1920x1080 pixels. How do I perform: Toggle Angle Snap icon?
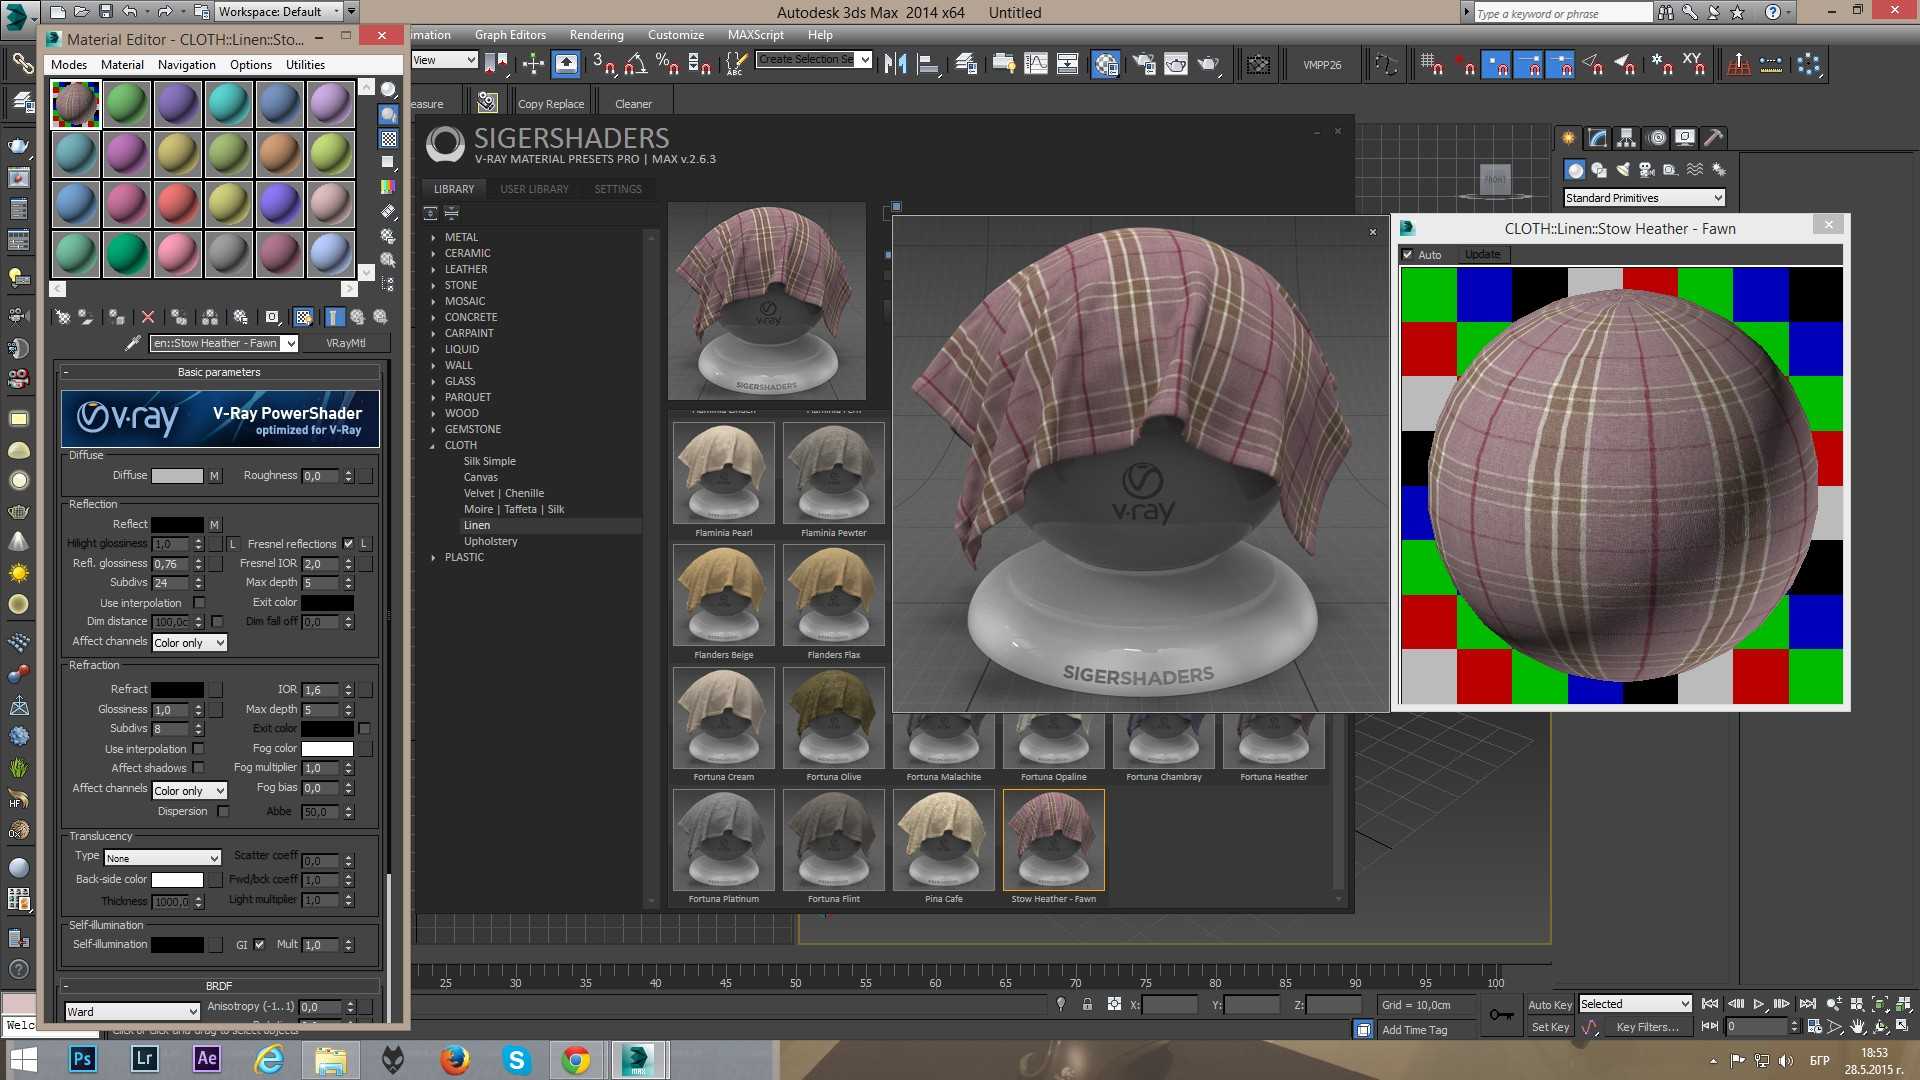[x=636, y=64]
